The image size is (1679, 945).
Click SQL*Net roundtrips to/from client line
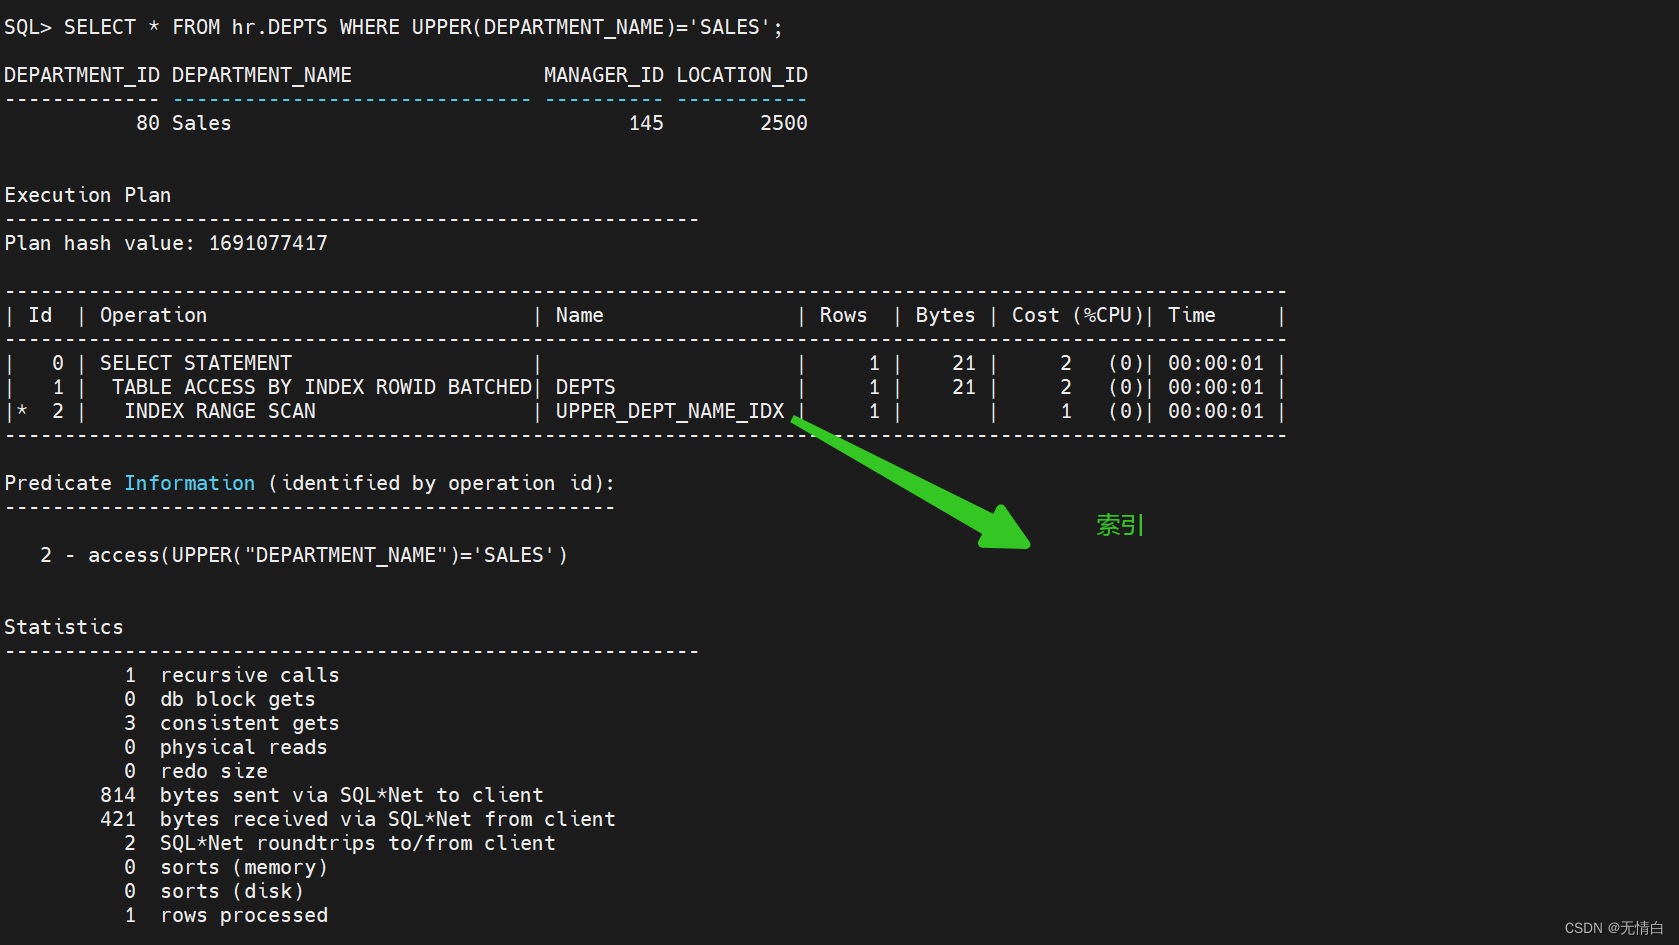[340, 843]
